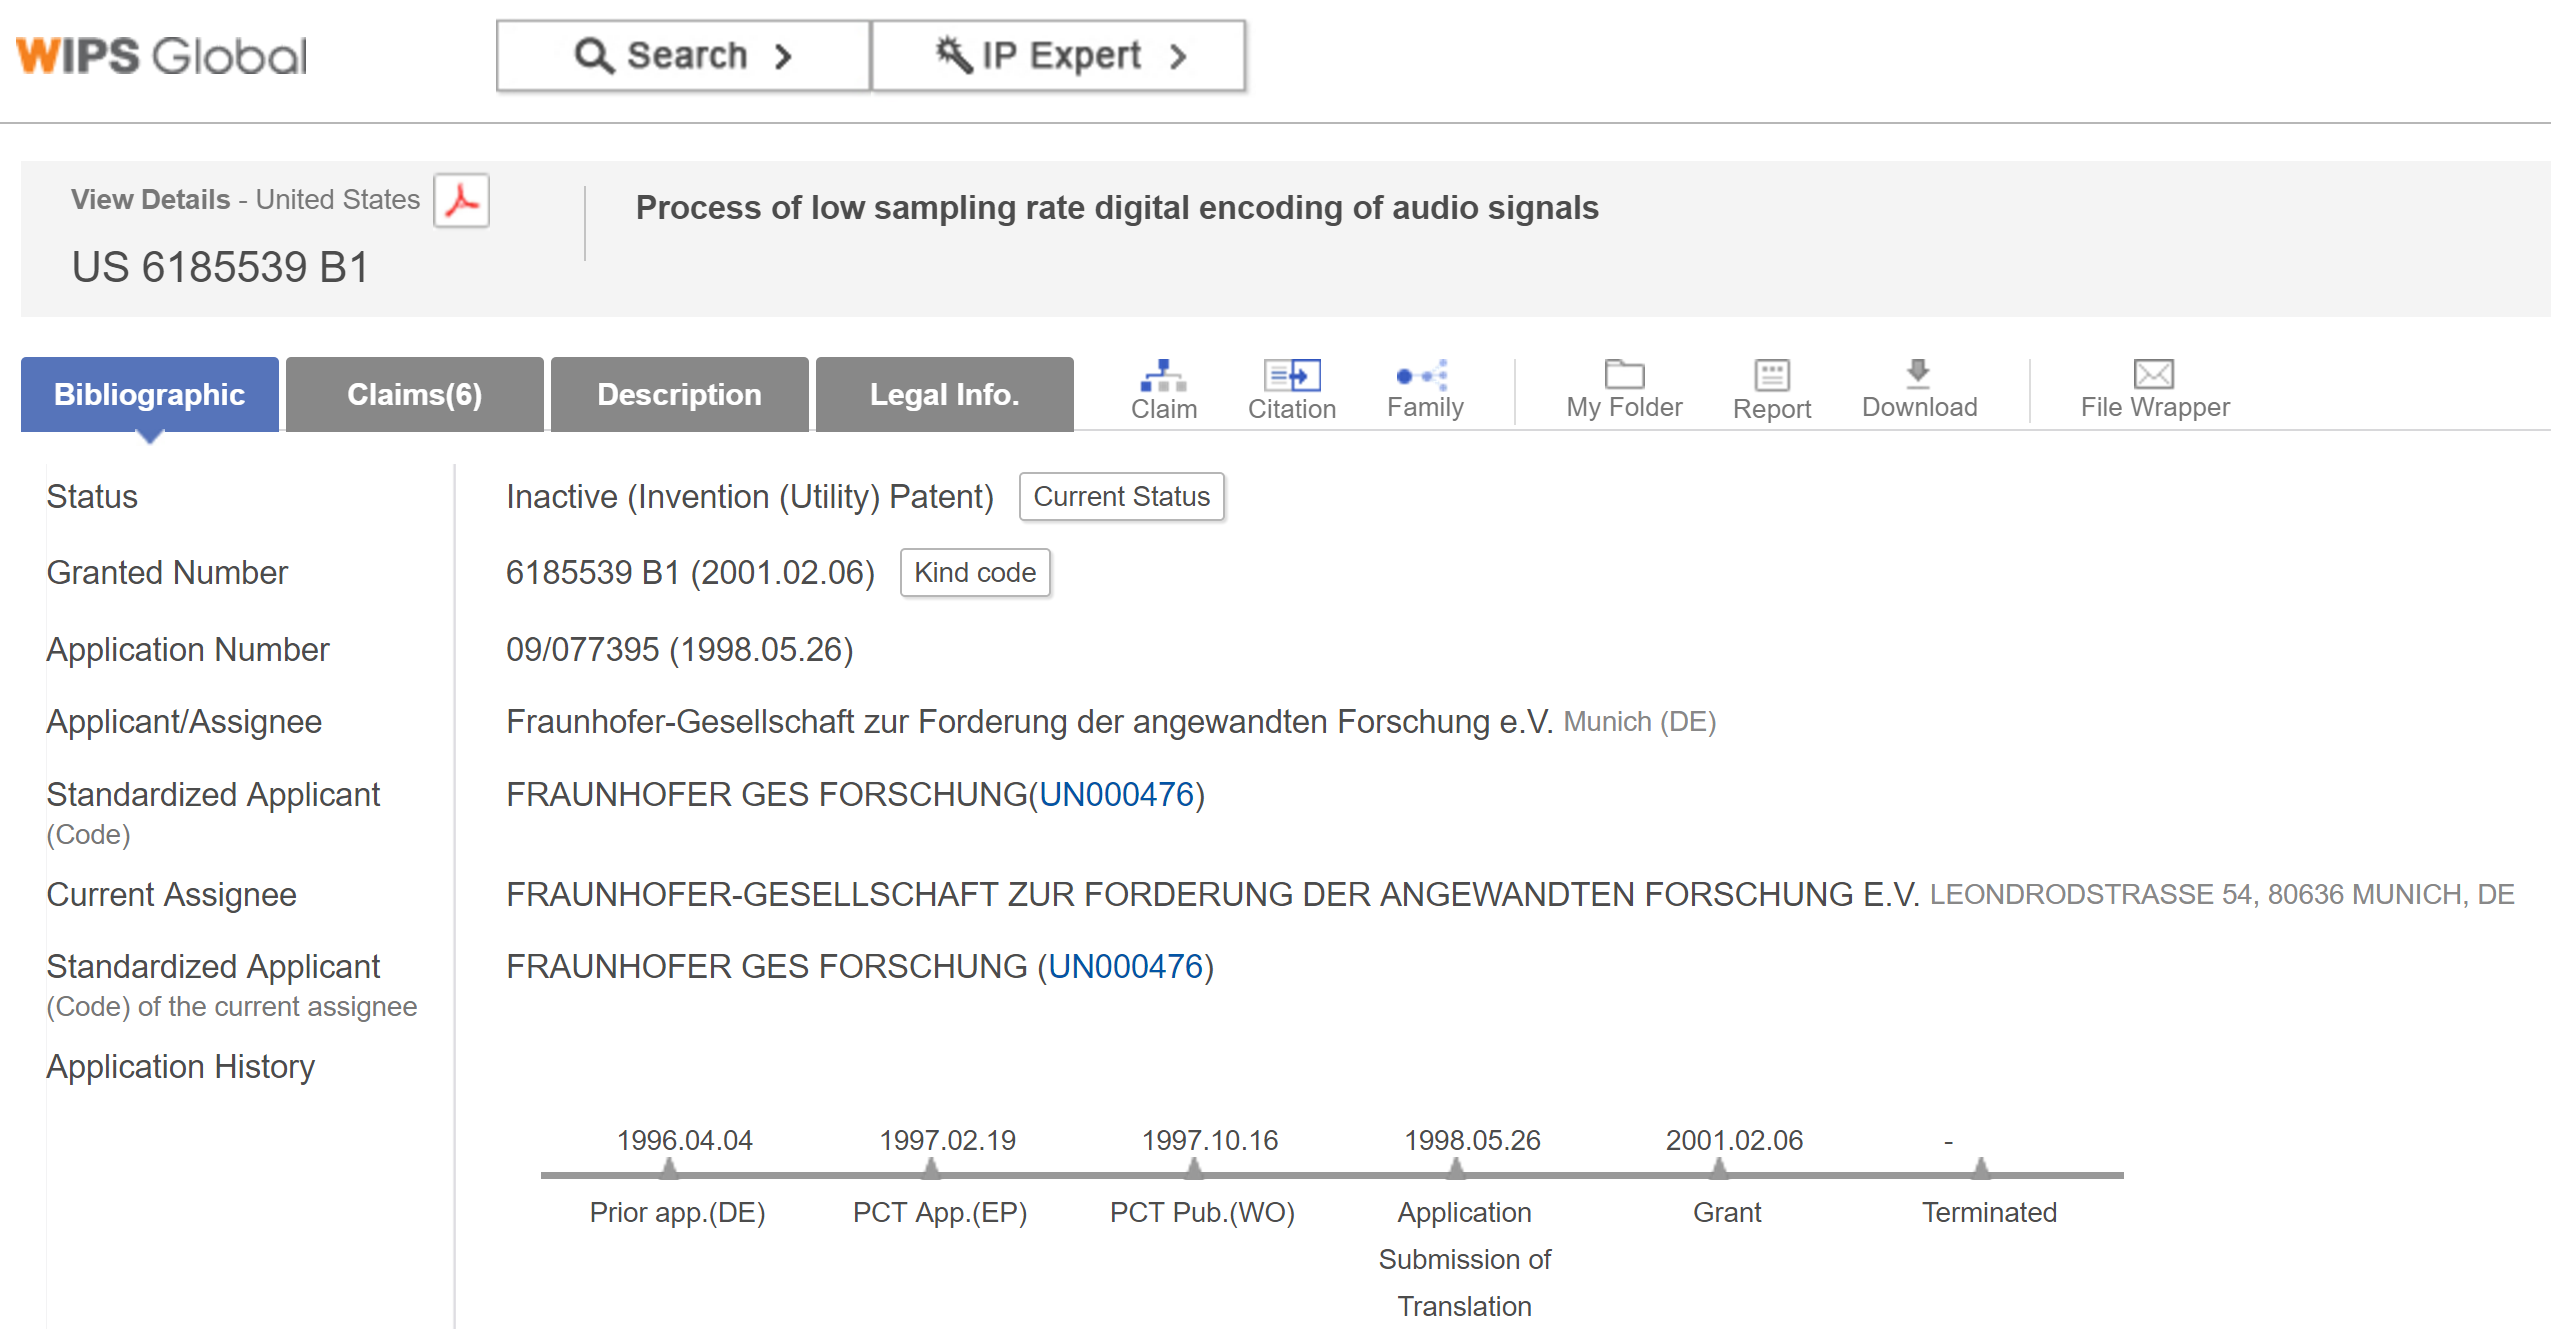Open the Legal Info. tab
Viewport: 2551px width, 1329px height.
coord(944,394)
